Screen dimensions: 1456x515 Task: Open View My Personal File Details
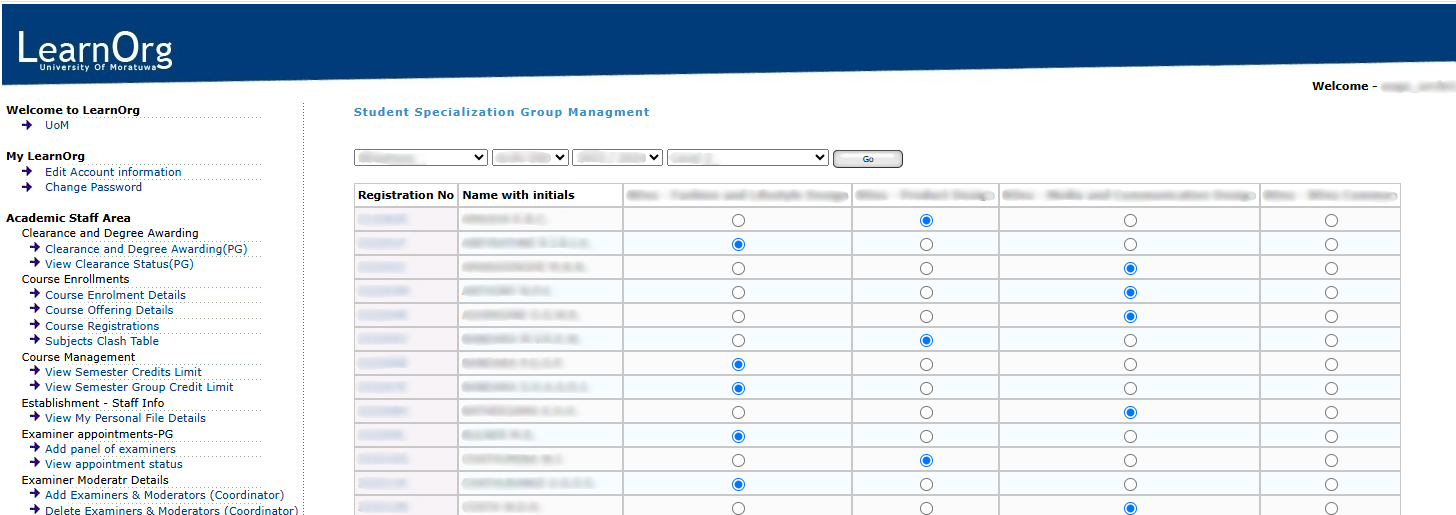pyautogui.click(x=125, y=418)
